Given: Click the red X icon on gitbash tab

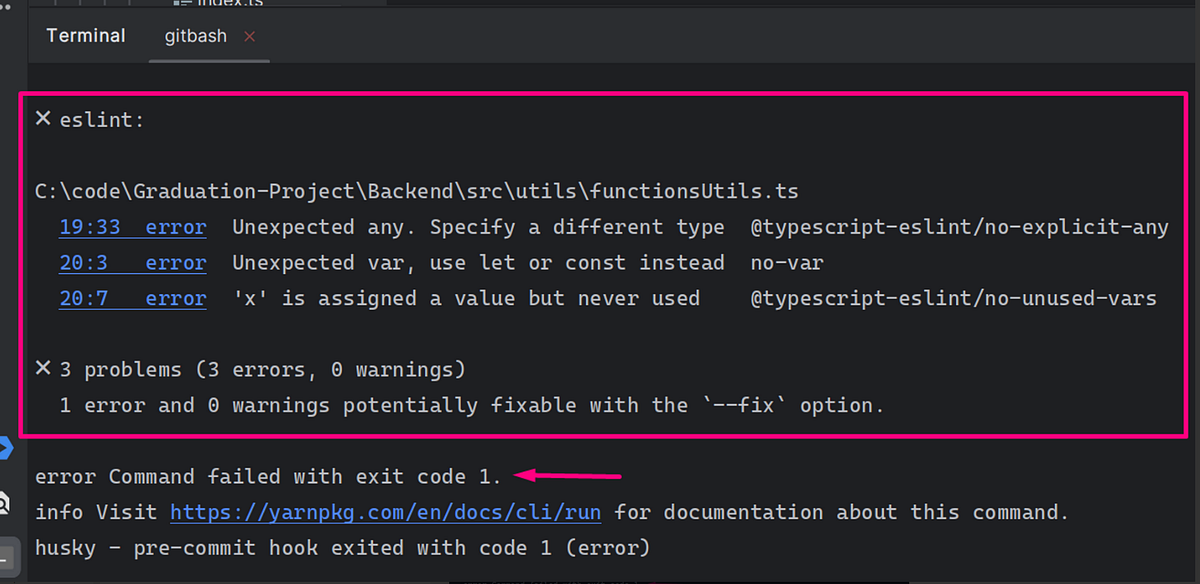Looking at the screenshot, I should pyautogui.click(x=249, y=36).
